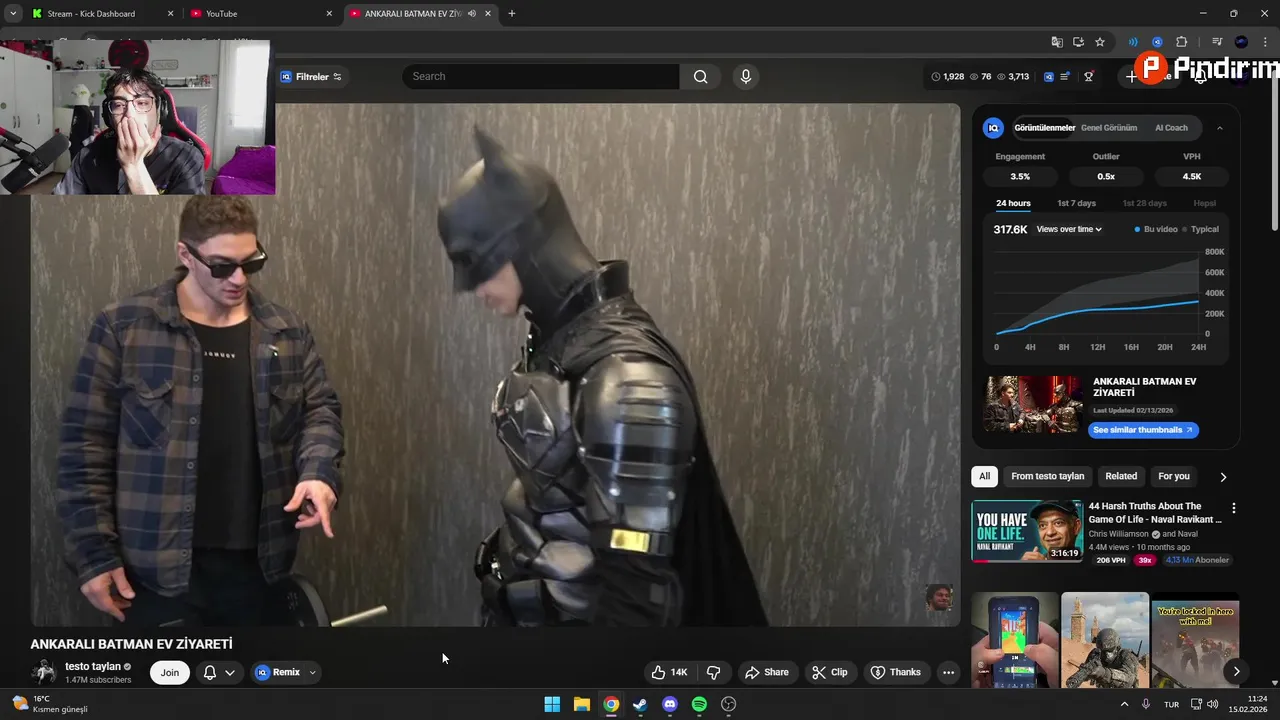Open the media control music-note icon
This screenshot has width=1280, height=720.
pyautogui.click(x=1217, y=42)
